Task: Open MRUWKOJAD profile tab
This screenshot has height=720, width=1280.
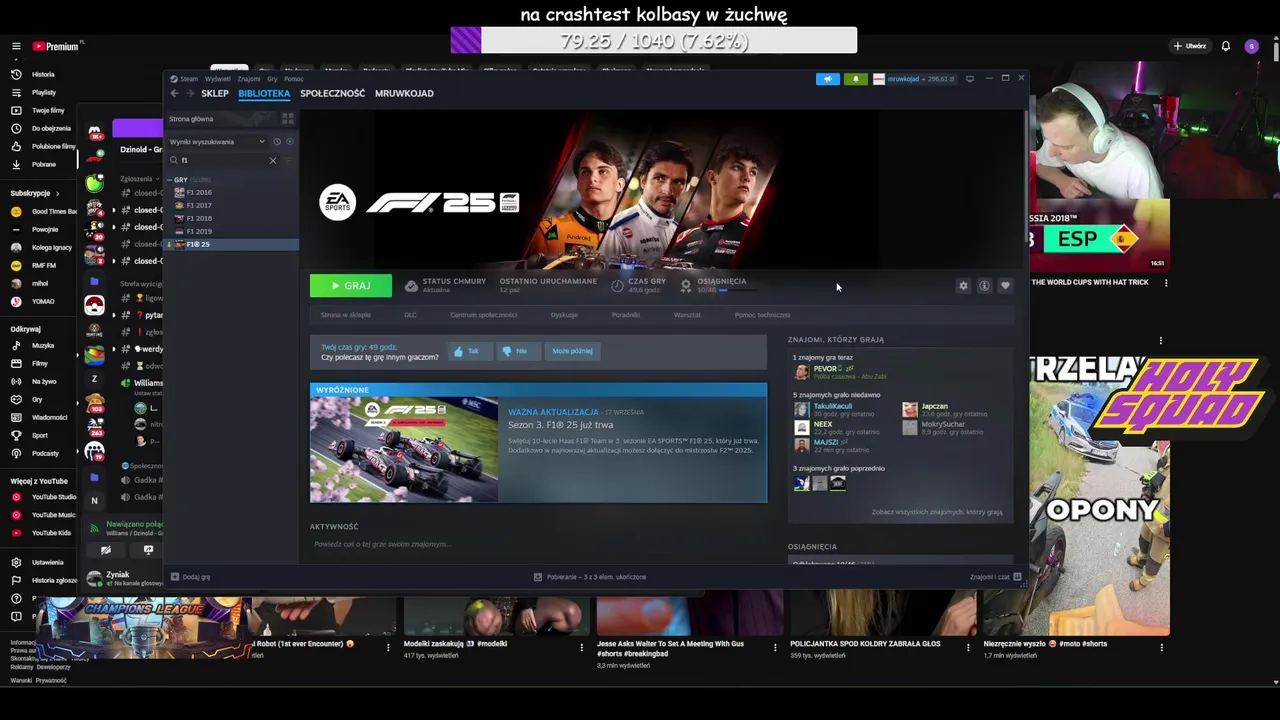Action: (x=404, y=93)
